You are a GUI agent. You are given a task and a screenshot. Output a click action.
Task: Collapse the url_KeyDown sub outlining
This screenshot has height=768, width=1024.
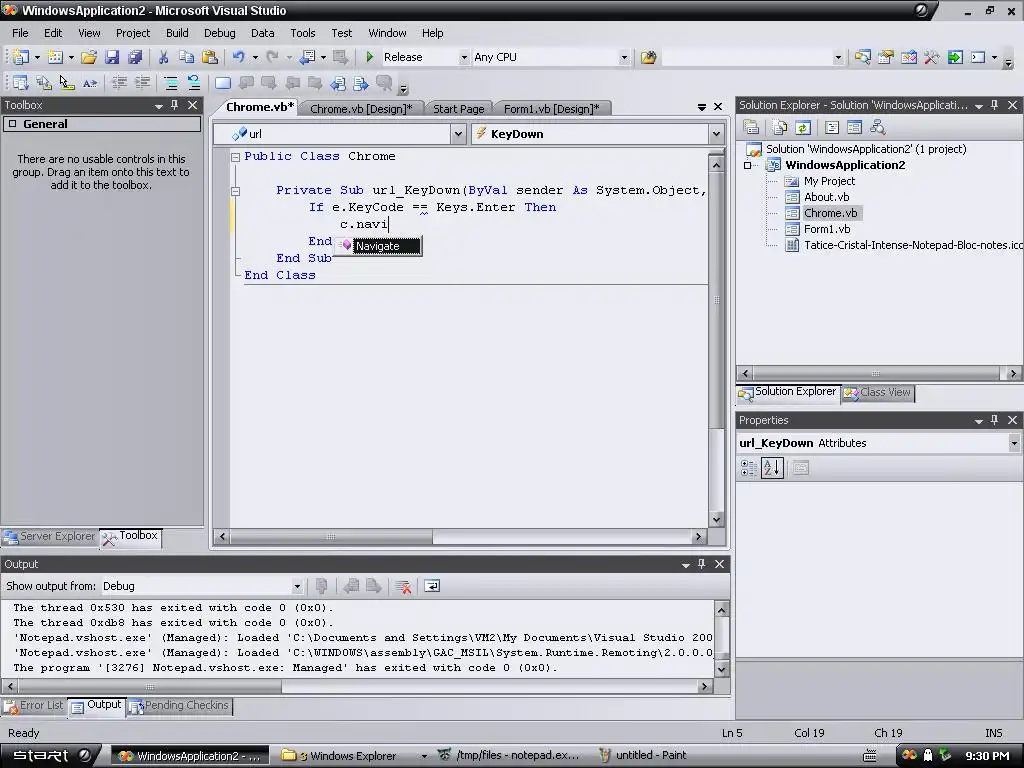coord(235,191)
